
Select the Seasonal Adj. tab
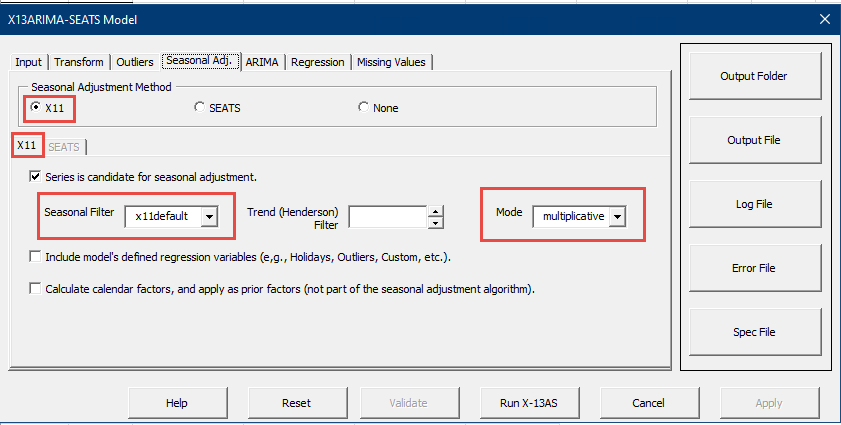pos(199,61)
